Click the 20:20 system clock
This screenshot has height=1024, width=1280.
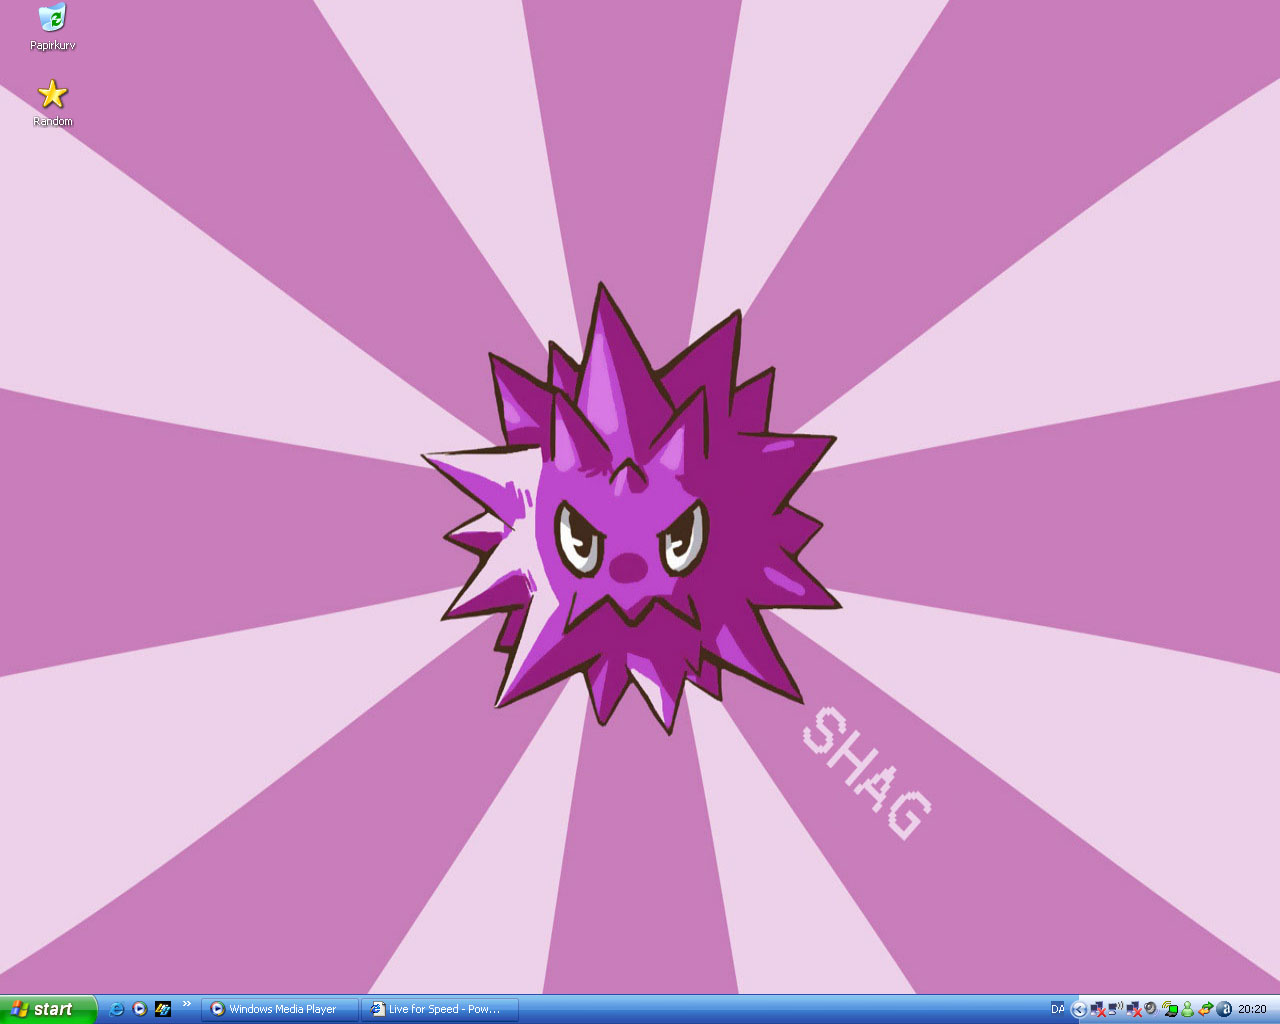point(1252,1009)
